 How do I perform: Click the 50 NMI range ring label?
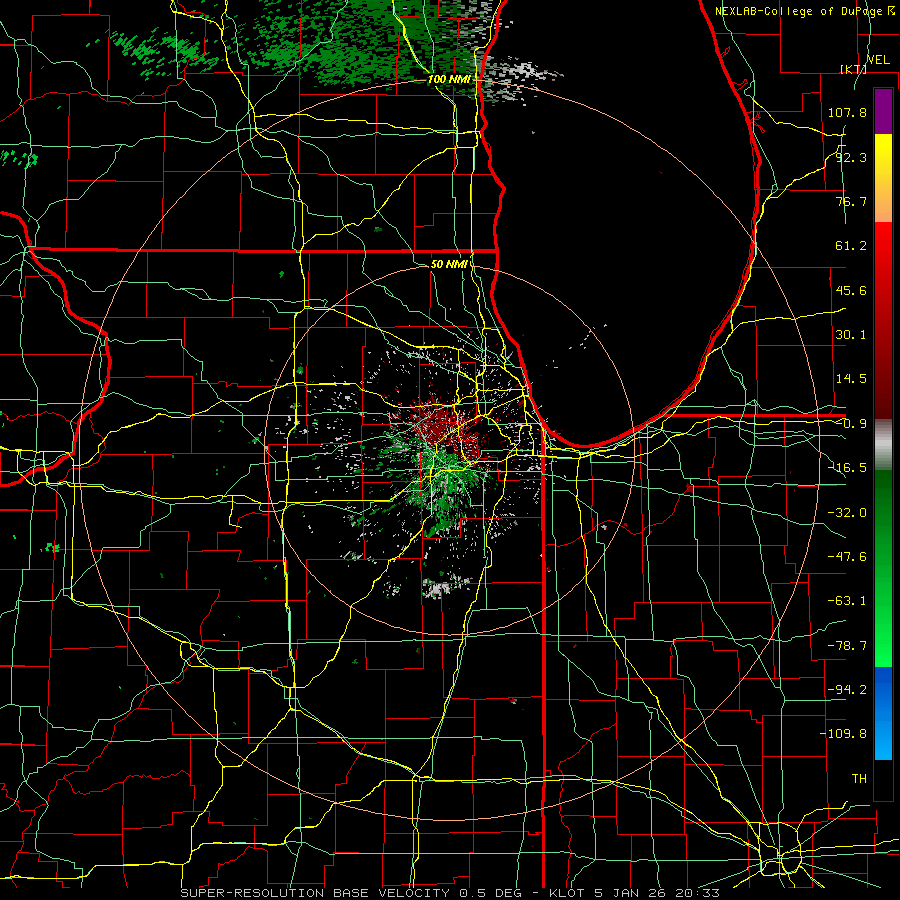tap(449, 264)
